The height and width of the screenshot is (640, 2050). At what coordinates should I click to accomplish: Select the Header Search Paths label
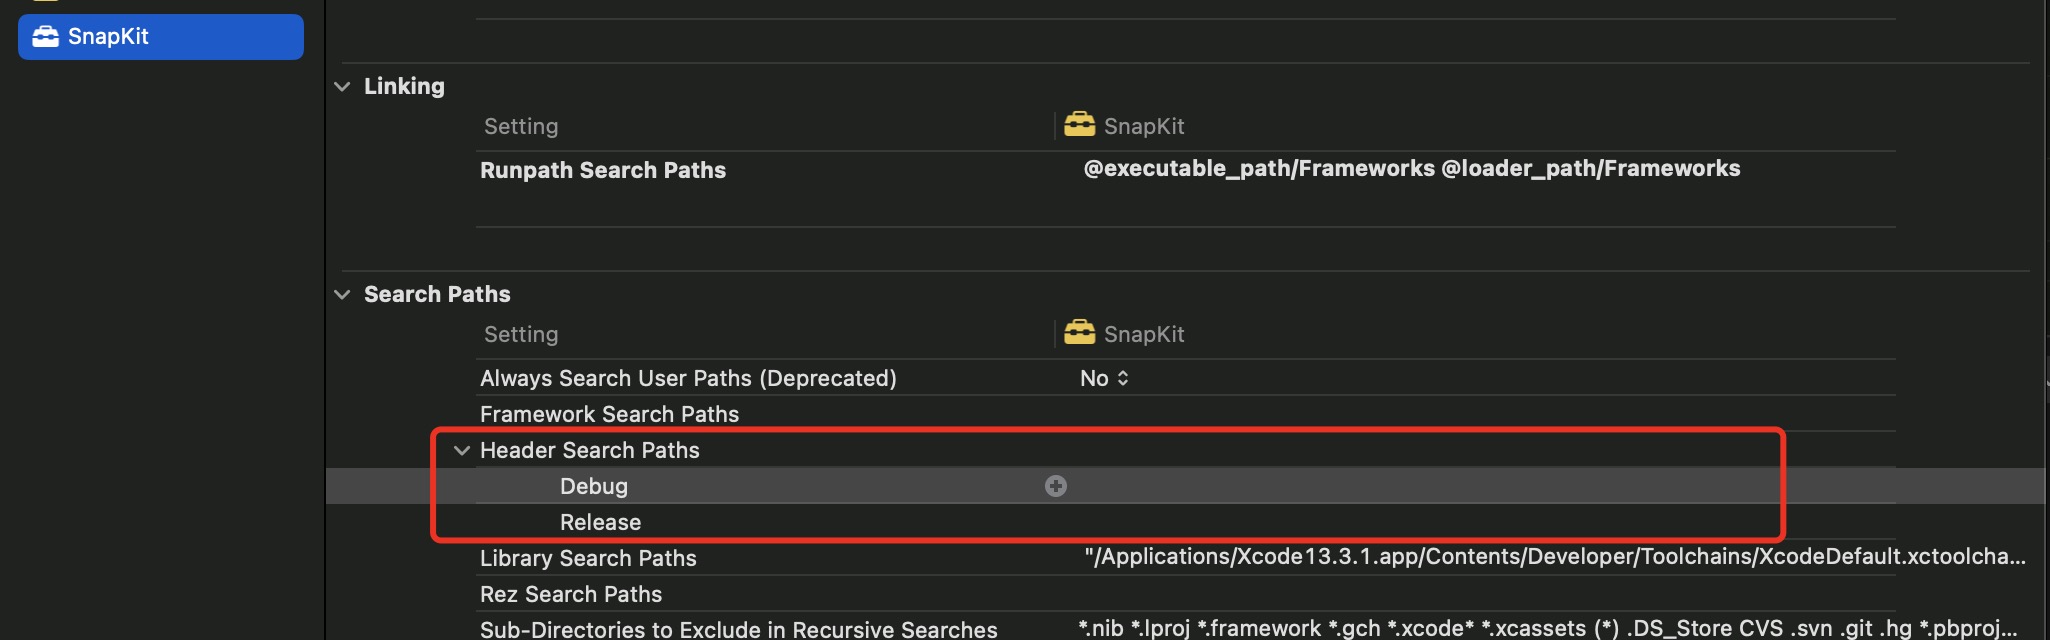[x=590, y=450]
